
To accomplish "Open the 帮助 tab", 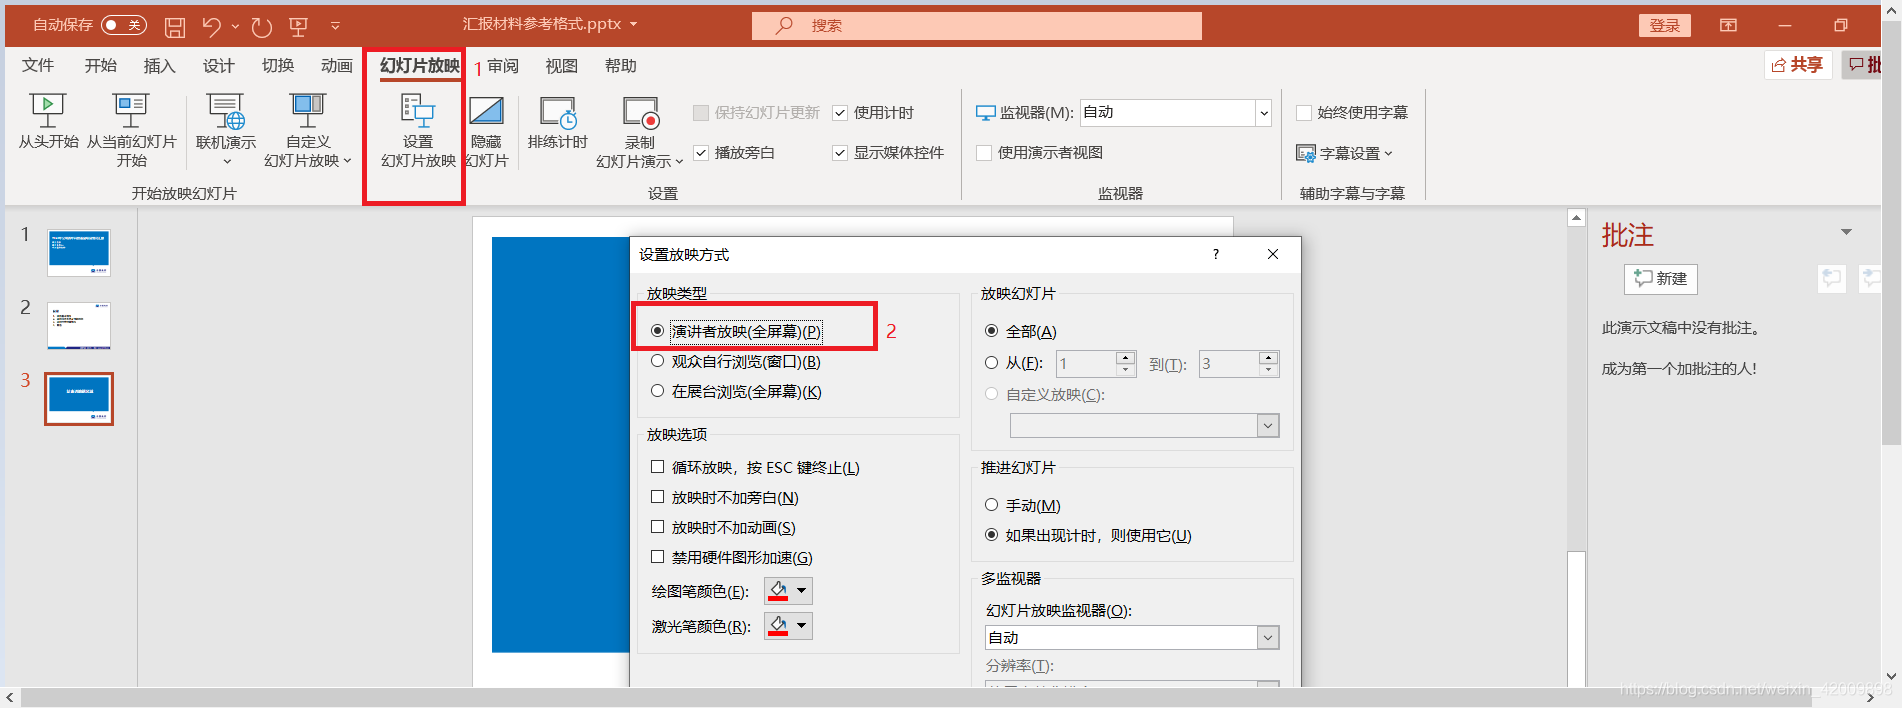I will pos(620,66).
